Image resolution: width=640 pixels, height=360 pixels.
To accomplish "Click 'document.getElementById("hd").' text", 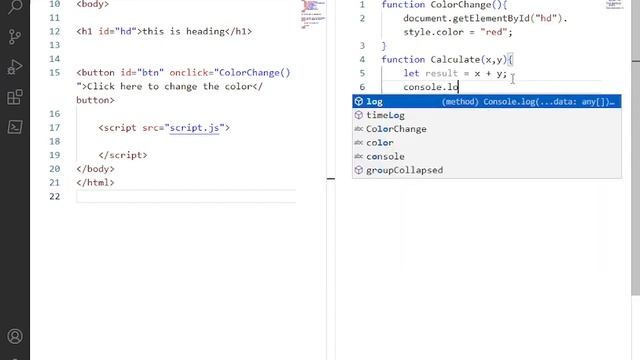I will 485,18.
